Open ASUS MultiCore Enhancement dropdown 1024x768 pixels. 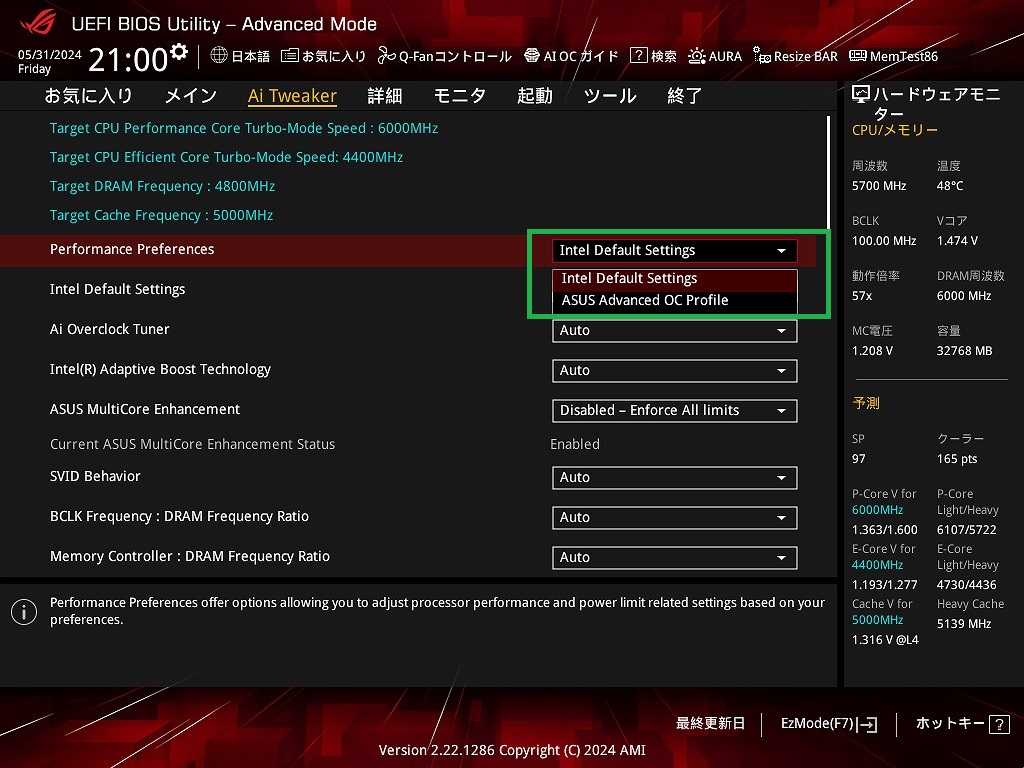[x=675, y=411]
